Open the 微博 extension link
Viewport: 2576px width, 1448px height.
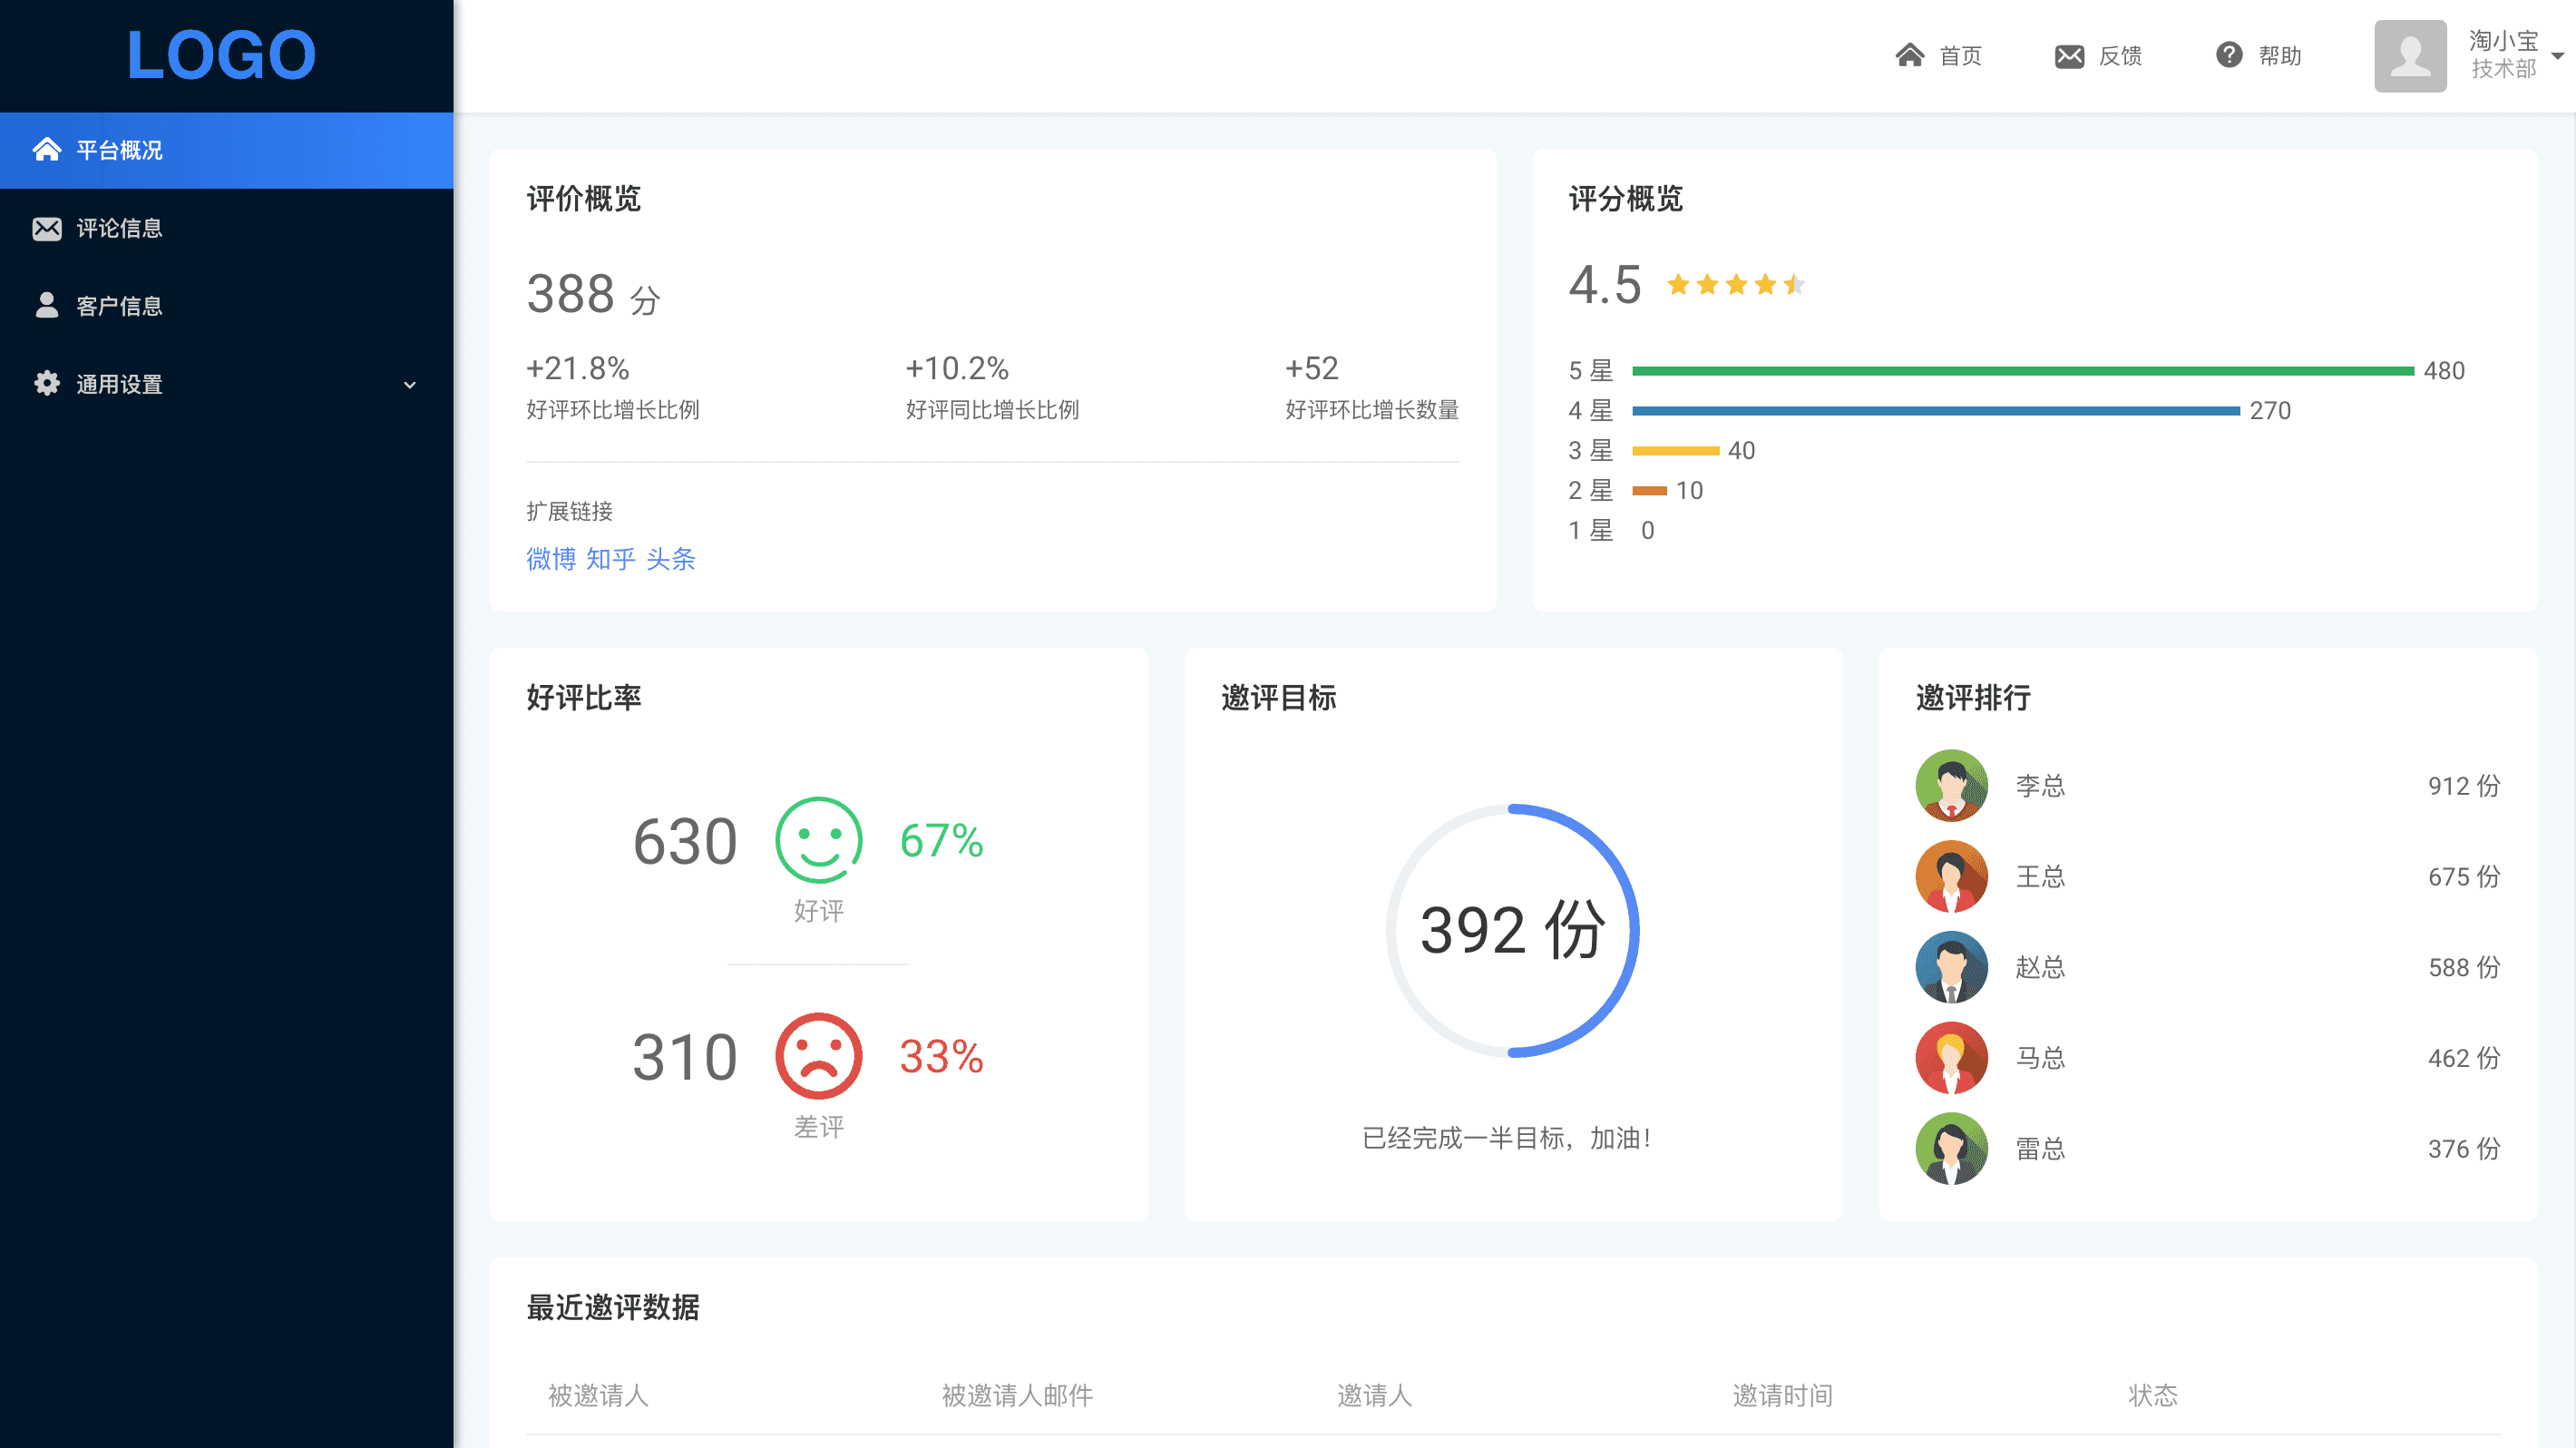pos(551,559)
